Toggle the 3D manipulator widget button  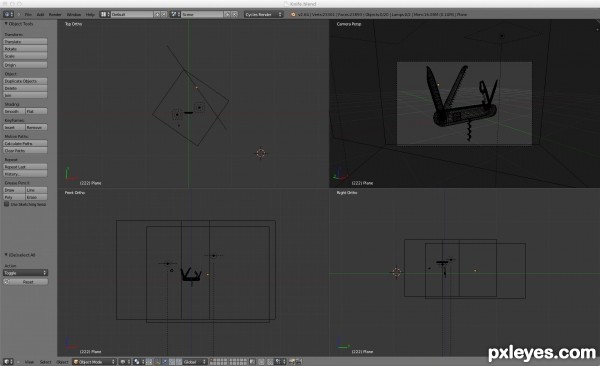coord(148,361)
